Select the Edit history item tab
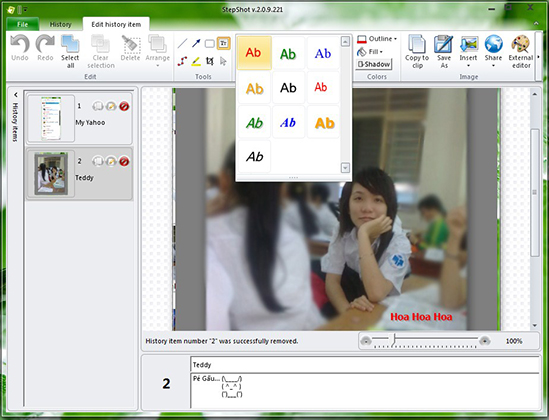 [116, 24]
